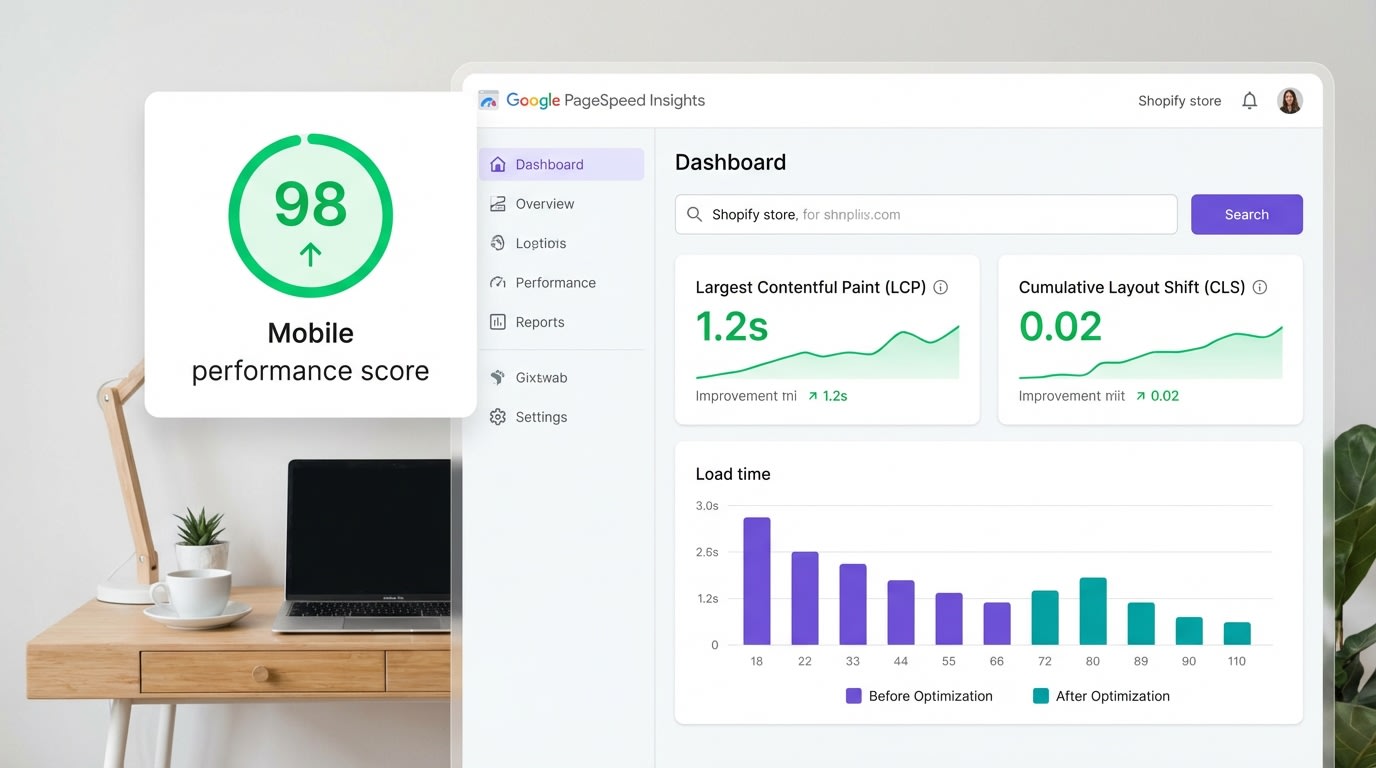Select the Overview menu entry

click(x=543, y=203)
